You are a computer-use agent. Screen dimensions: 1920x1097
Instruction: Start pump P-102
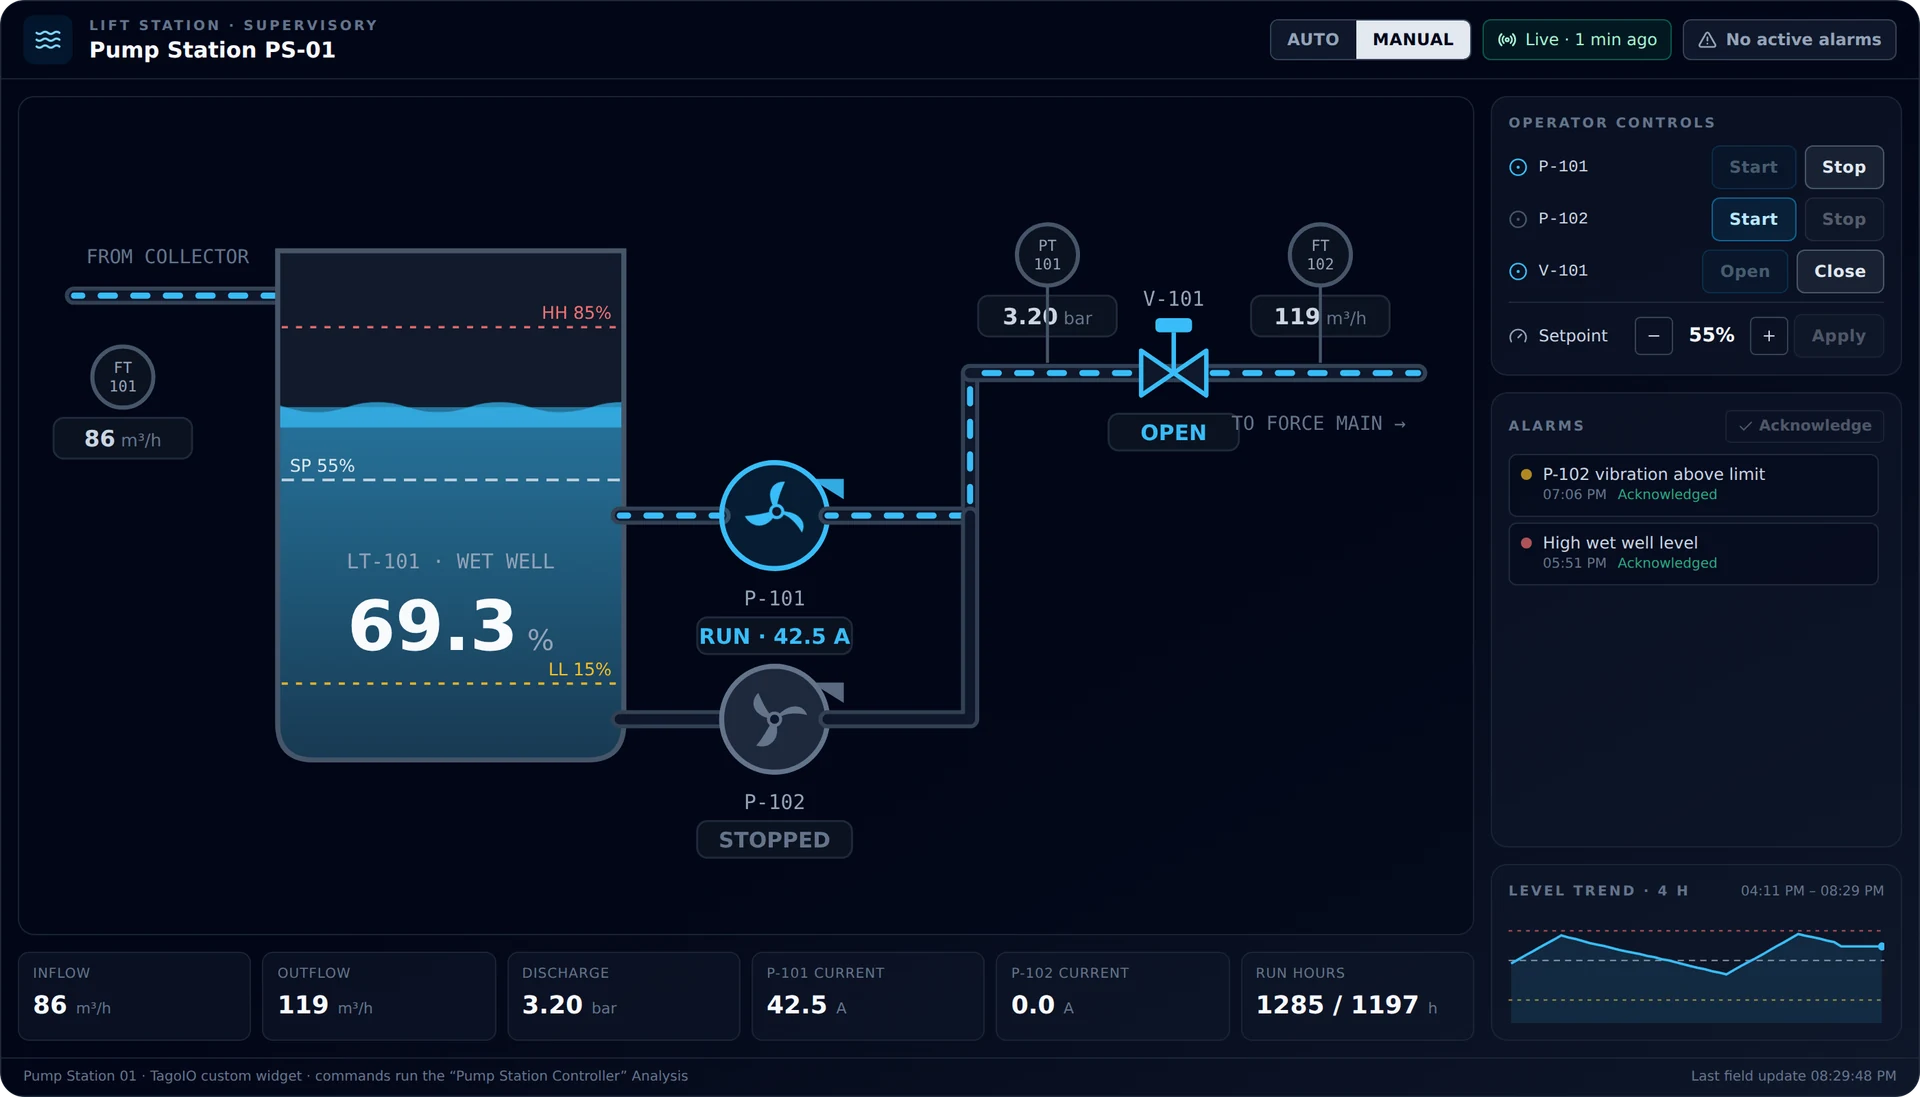click(1753, 219)
